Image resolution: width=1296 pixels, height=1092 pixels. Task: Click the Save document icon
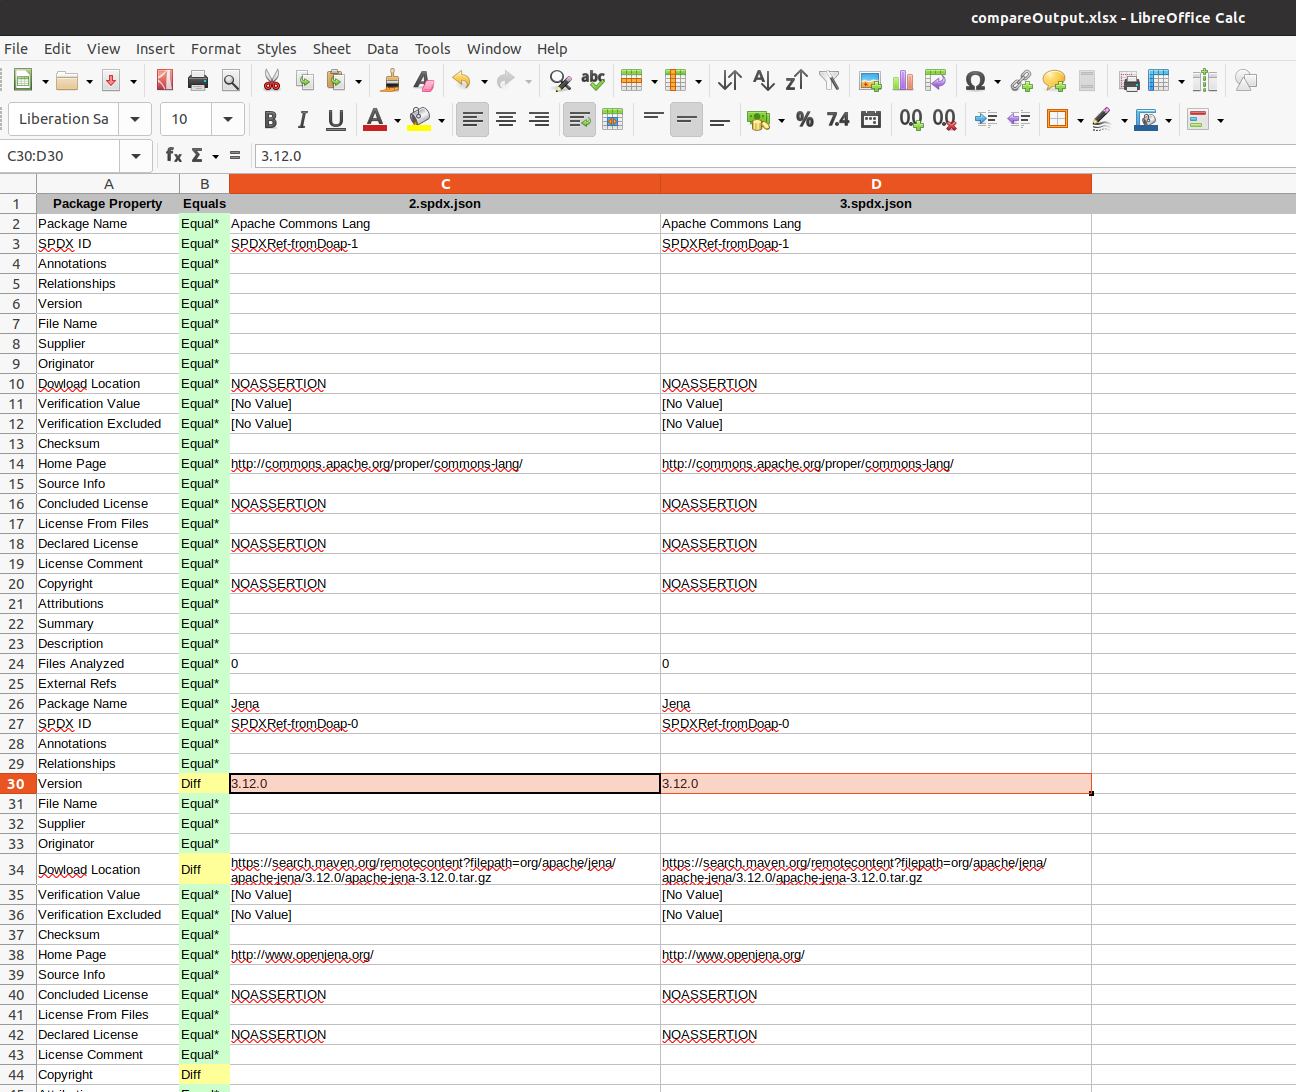(111, 81)
